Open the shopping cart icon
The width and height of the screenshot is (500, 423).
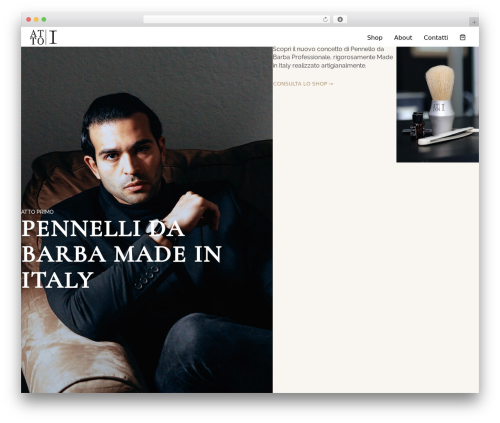(462, 37)
